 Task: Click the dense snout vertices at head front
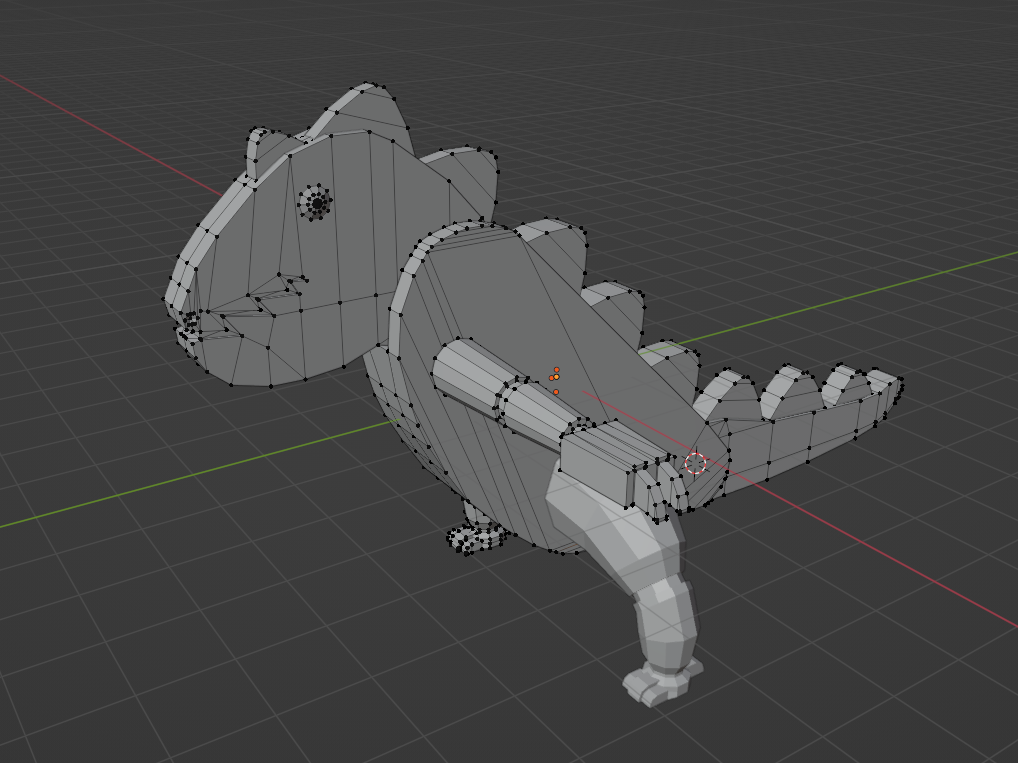[188, 325]
